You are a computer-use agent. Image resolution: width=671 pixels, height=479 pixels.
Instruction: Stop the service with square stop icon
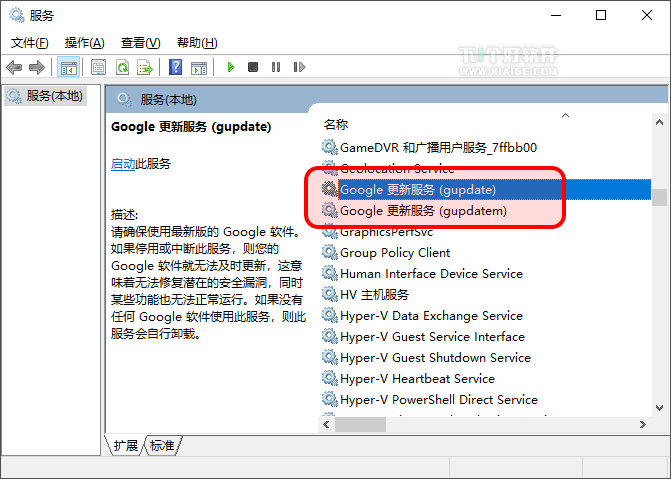pyautogui.click(x=253, y=67)
